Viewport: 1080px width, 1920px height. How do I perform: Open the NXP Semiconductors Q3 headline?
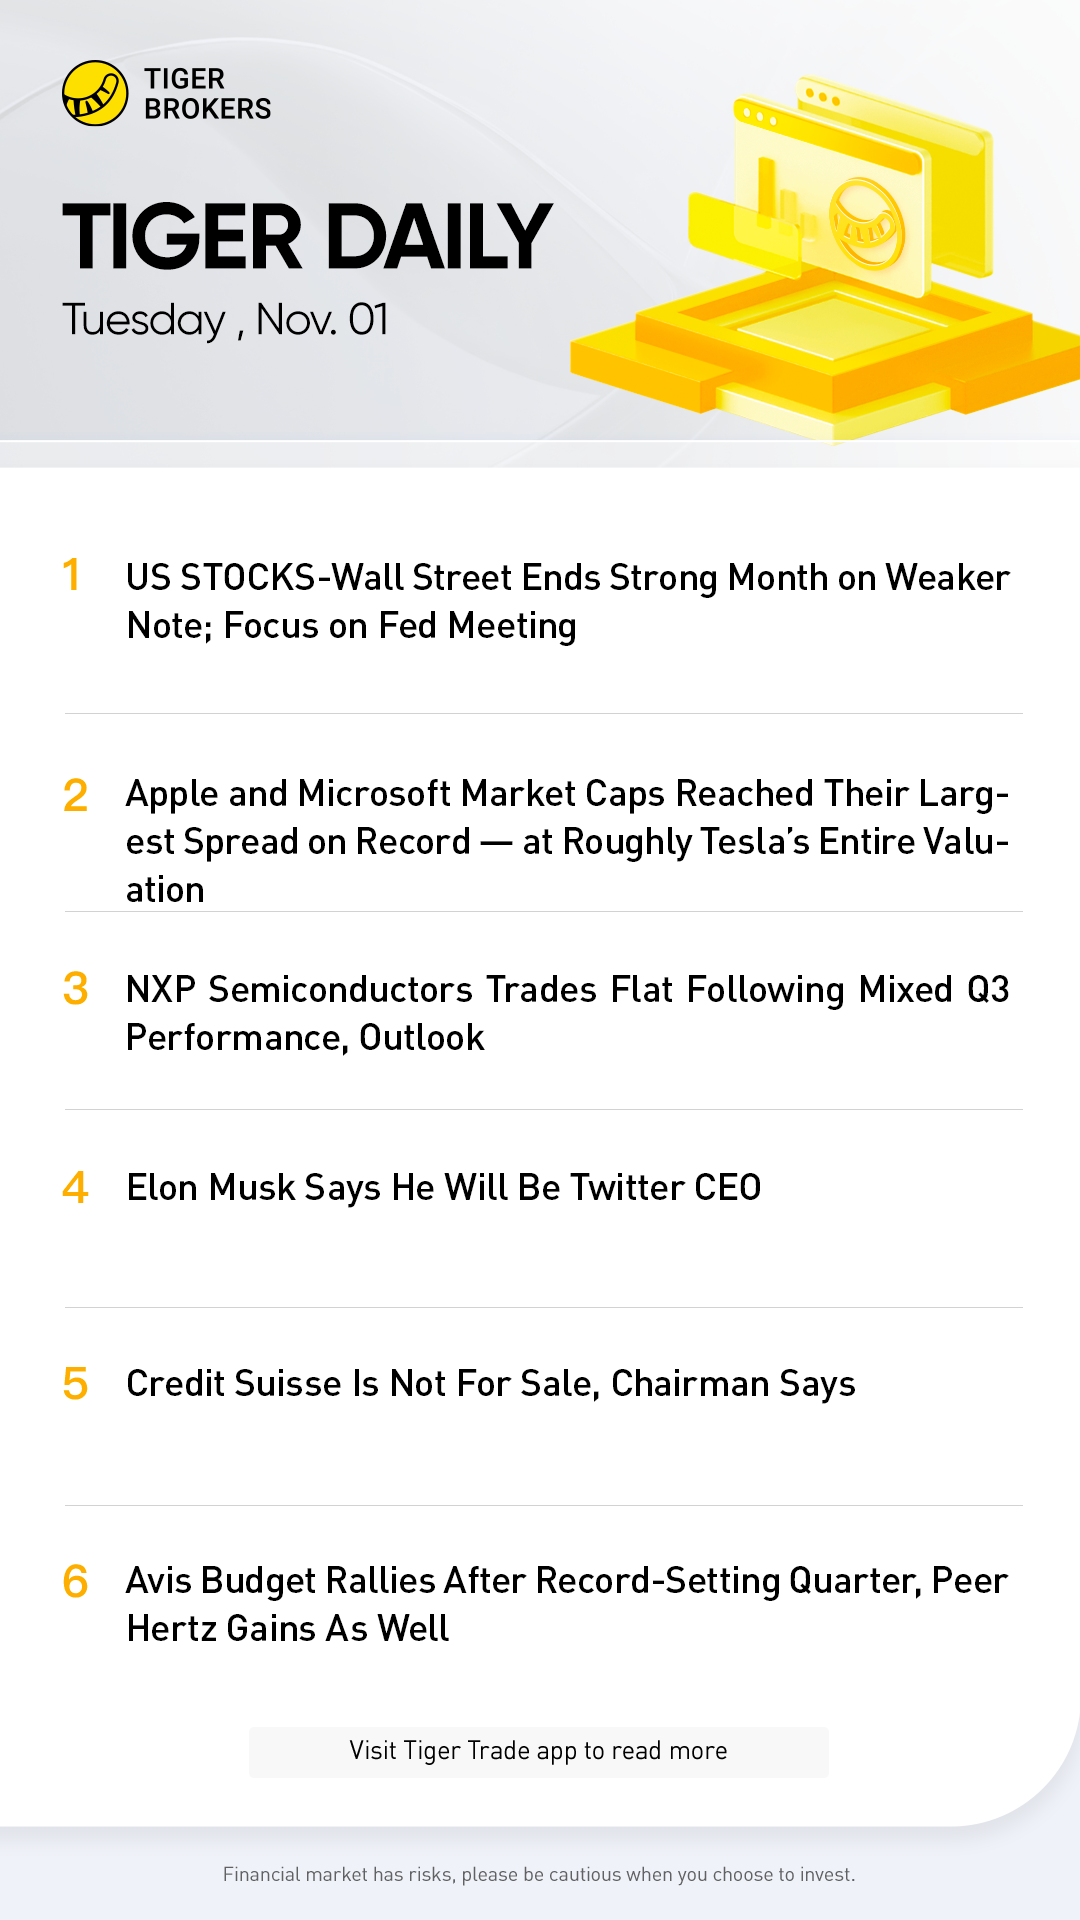(x=567, y=1013)
